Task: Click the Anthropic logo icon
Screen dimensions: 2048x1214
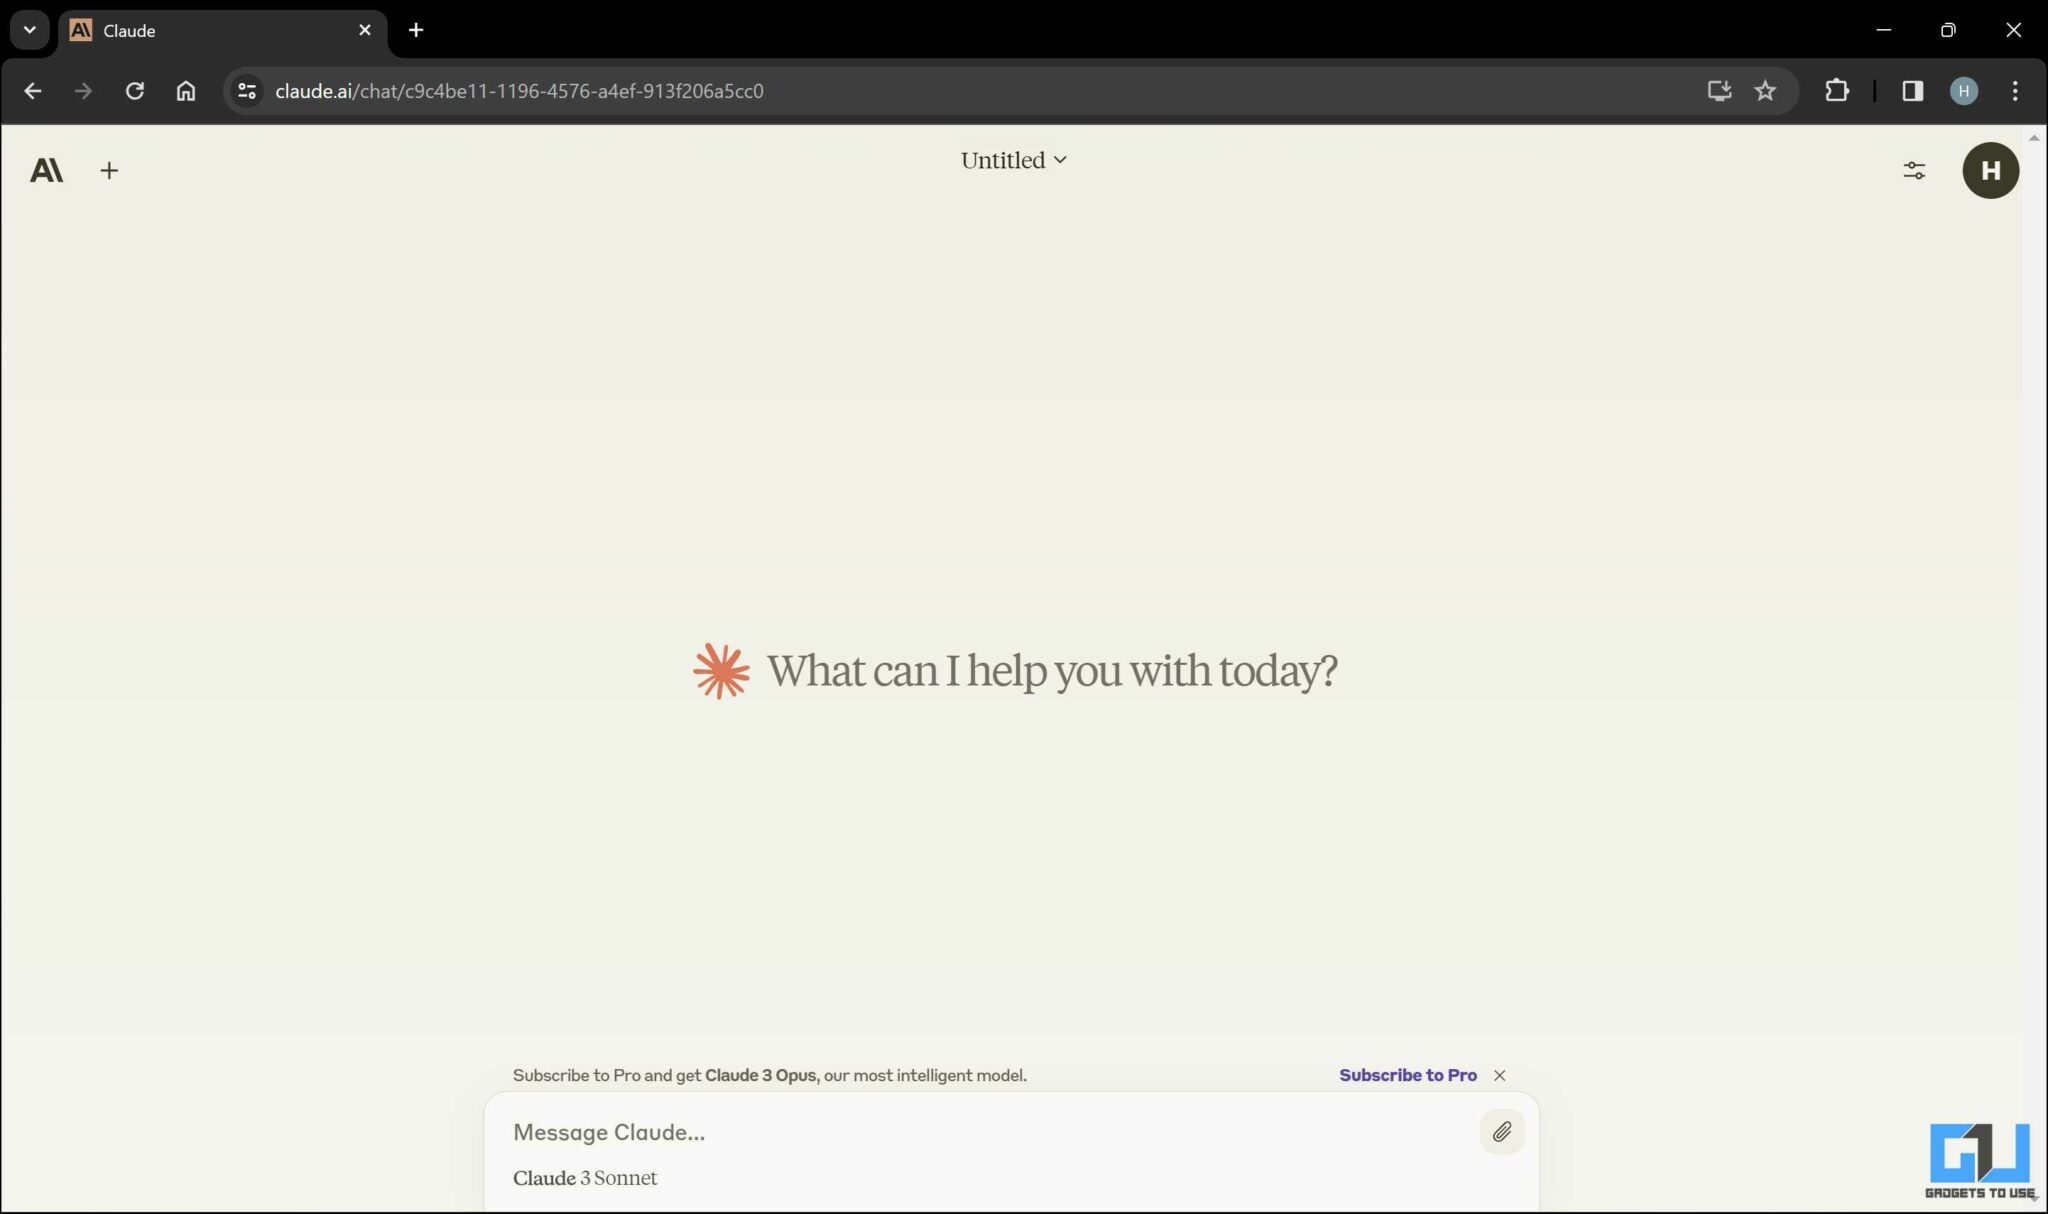Action: tap(46, 171)
